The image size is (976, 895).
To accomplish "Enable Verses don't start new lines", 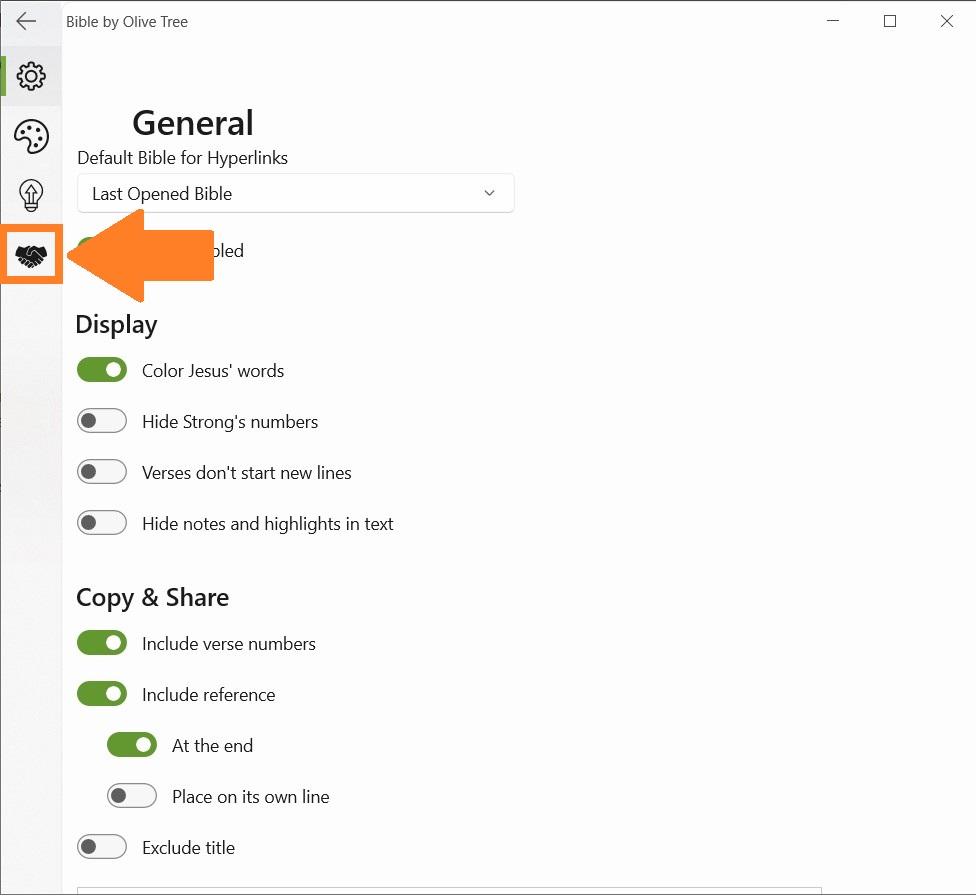I will click(x=102, y=472).
